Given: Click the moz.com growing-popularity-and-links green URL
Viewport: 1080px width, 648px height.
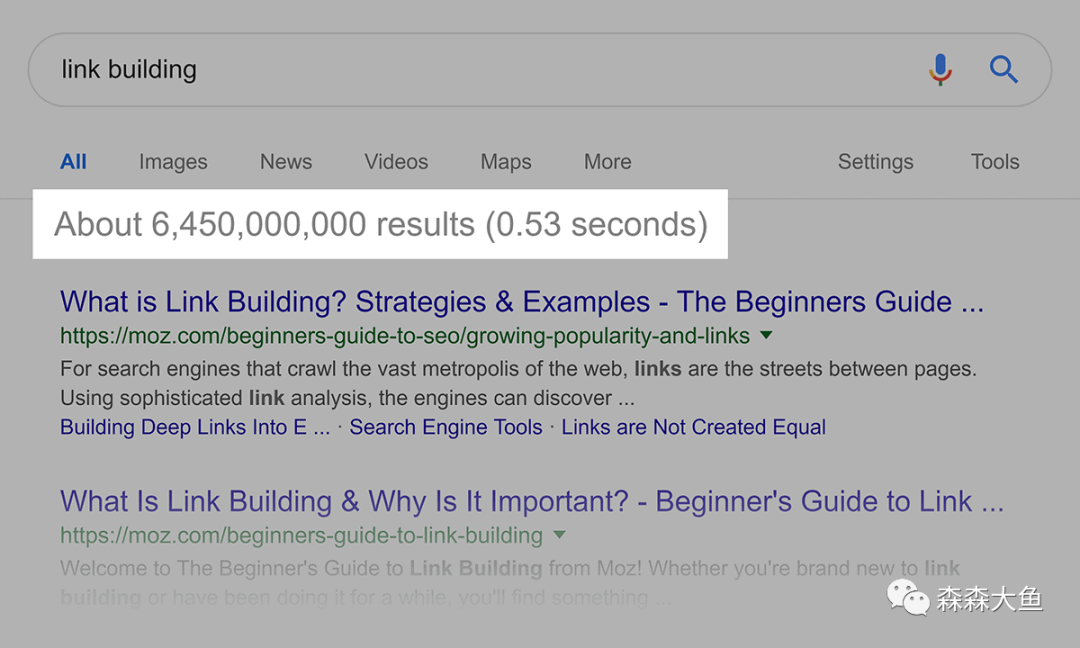Looking at the screenshot, I should [x=405, y=336].
